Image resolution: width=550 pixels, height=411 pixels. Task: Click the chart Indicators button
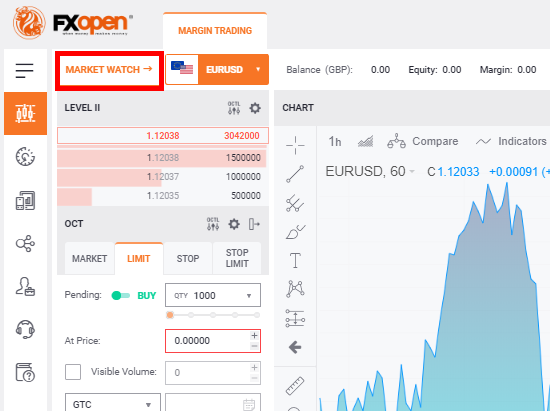[x=511, y=141]
